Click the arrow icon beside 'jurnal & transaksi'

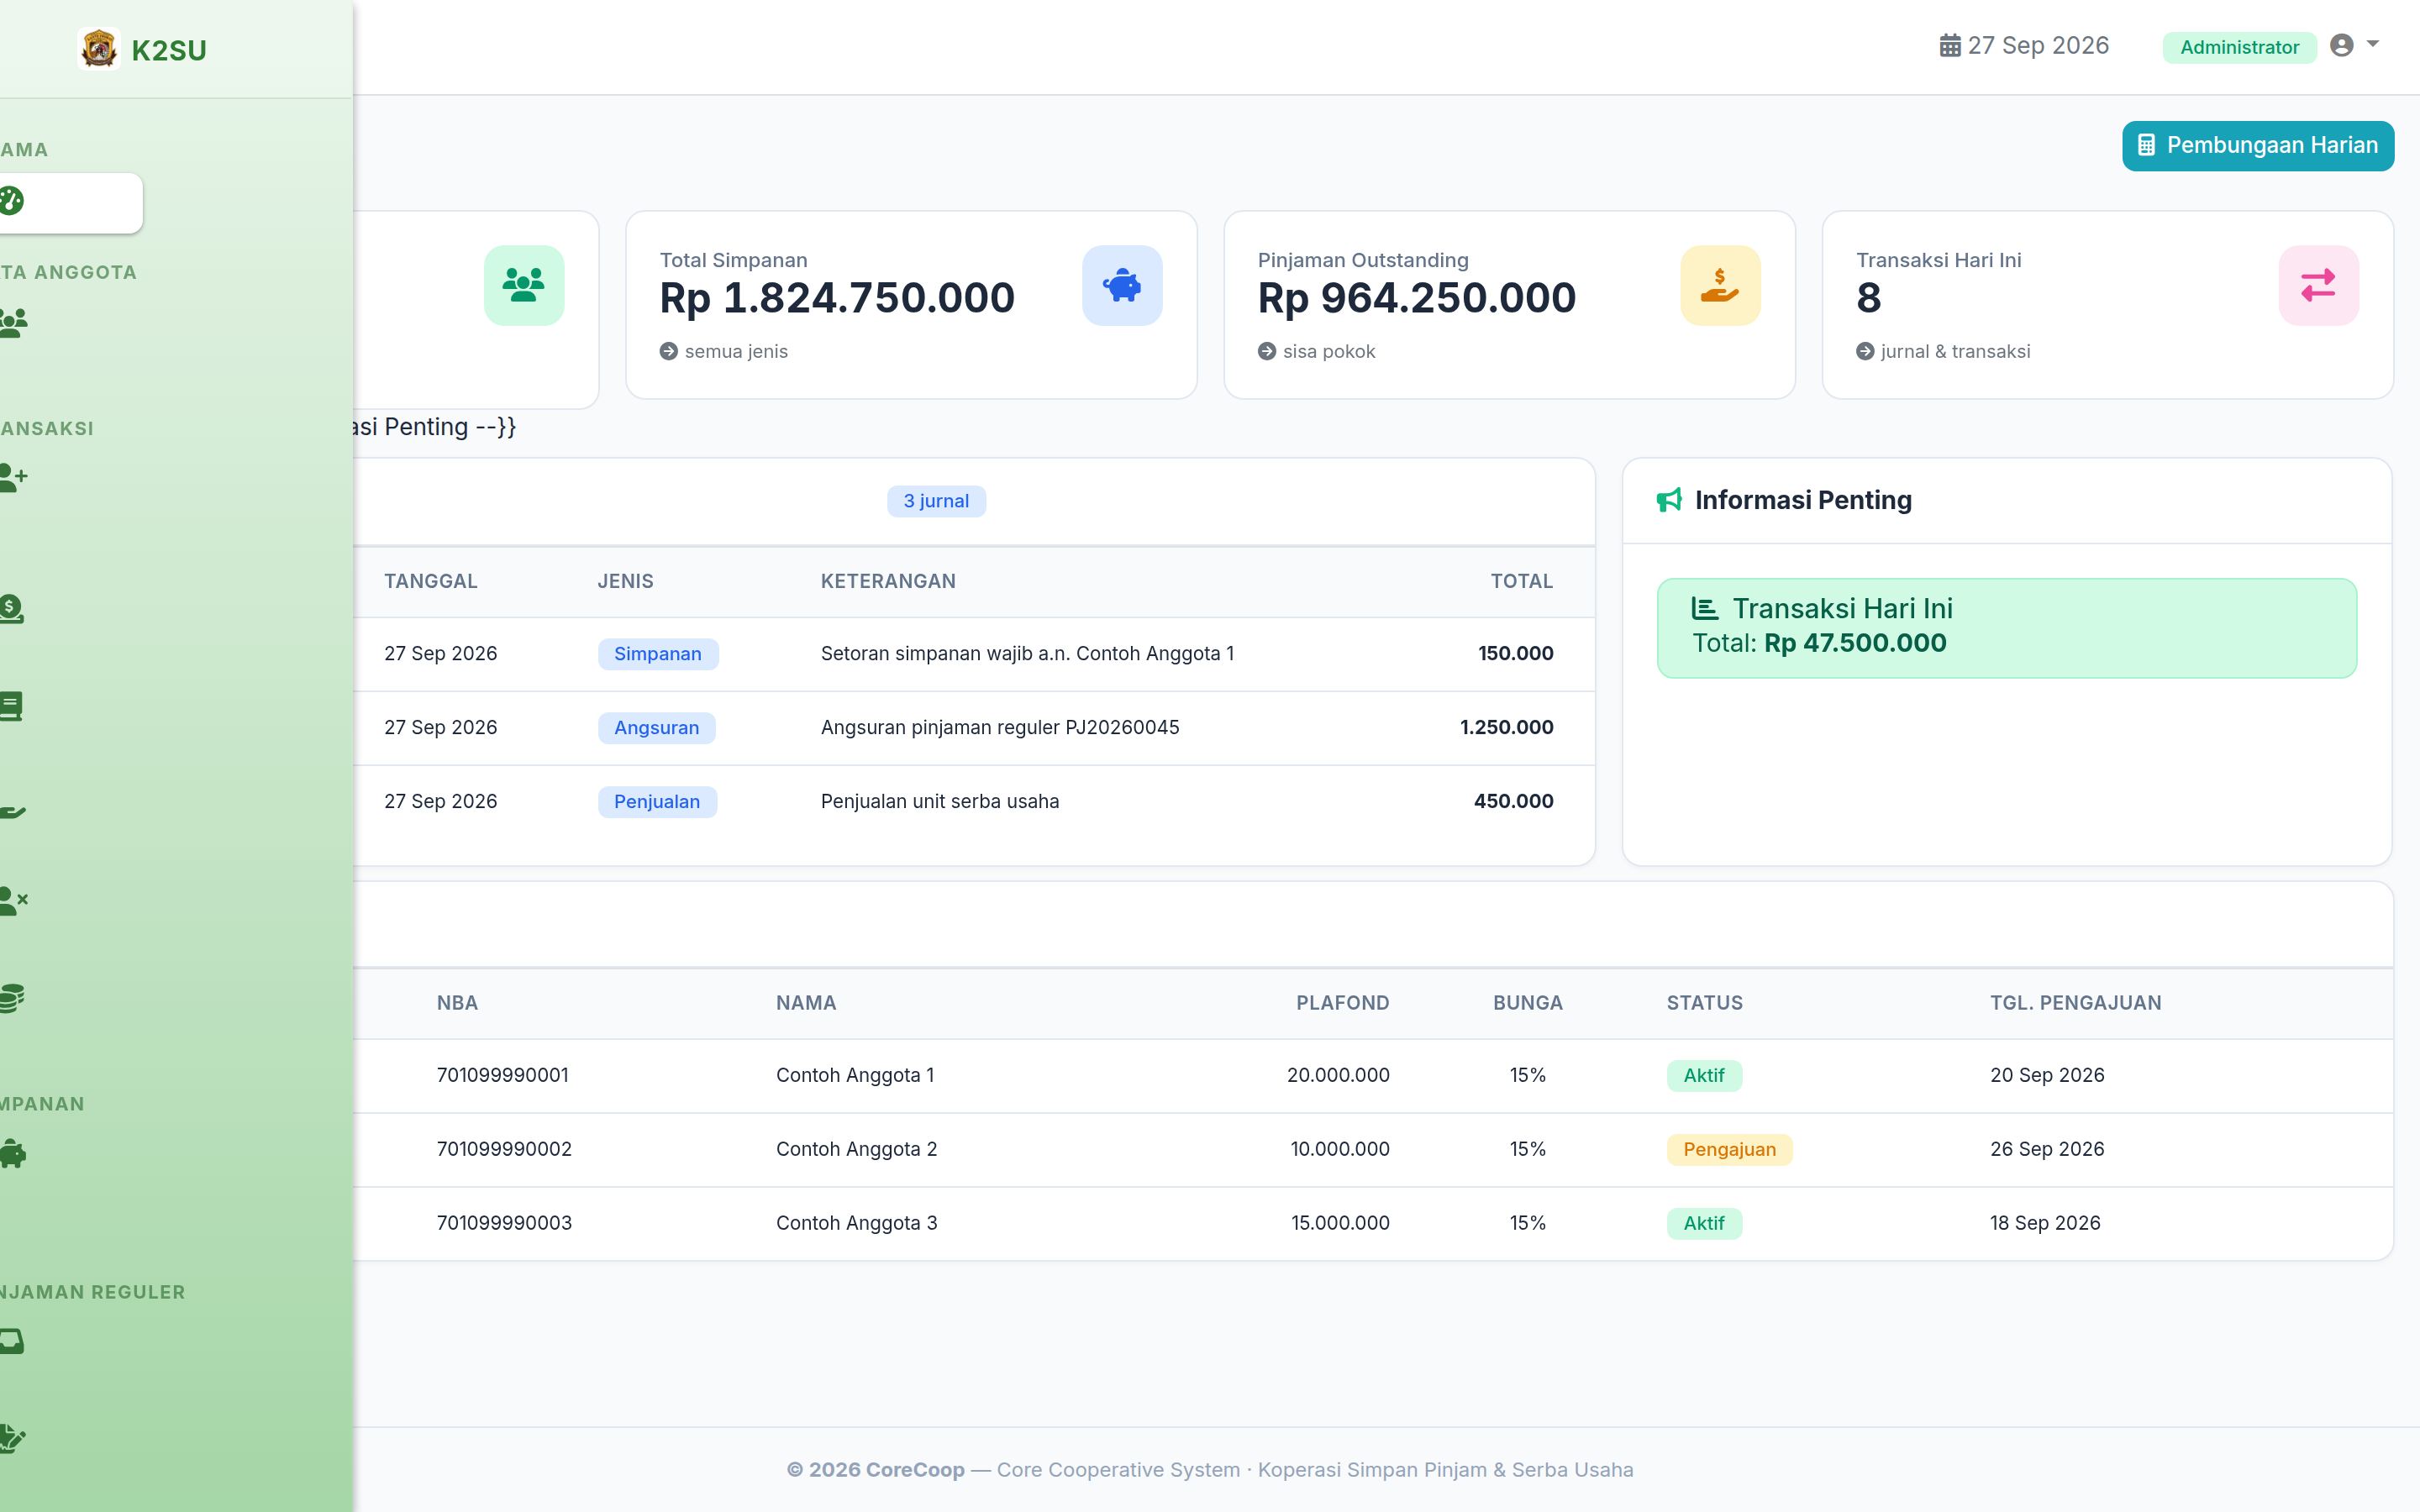pyautogui.click(x=1865, y=351)
